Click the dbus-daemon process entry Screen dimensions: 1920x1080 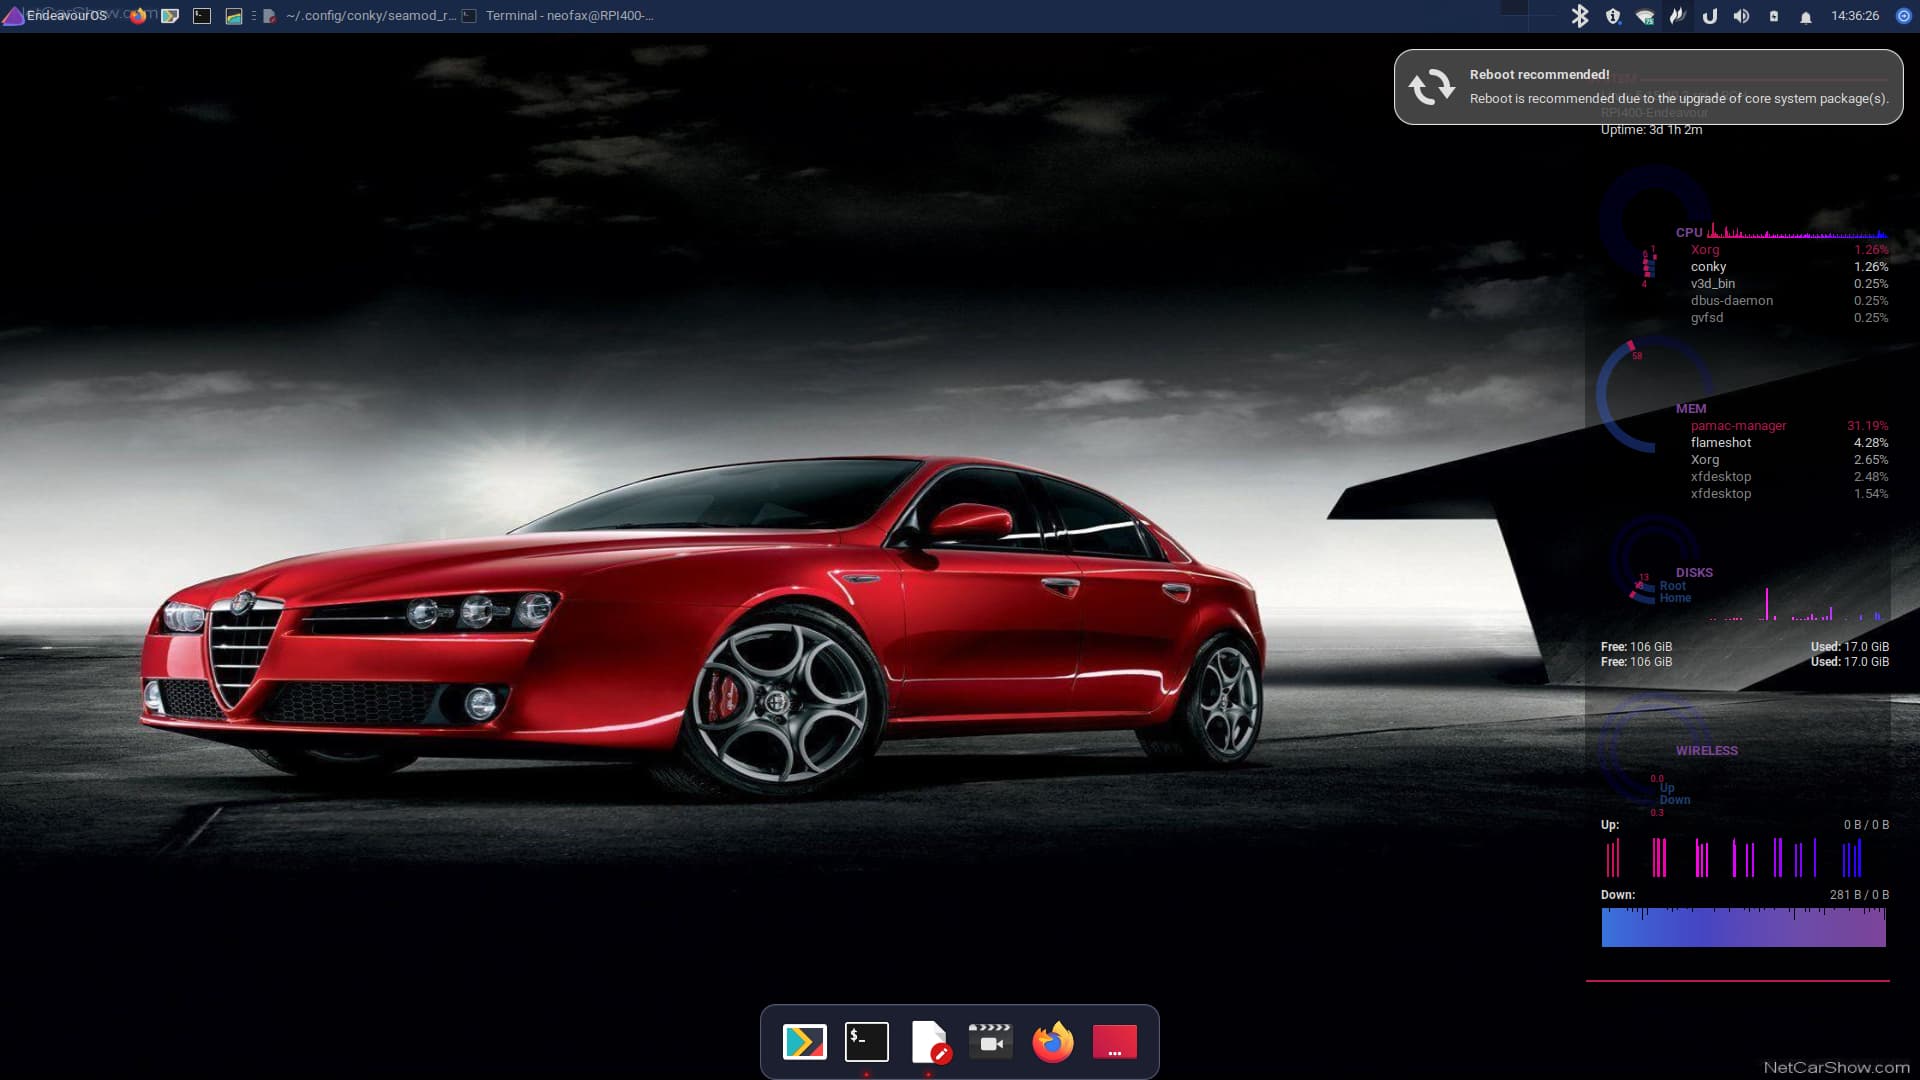[x=1732, y=301]
